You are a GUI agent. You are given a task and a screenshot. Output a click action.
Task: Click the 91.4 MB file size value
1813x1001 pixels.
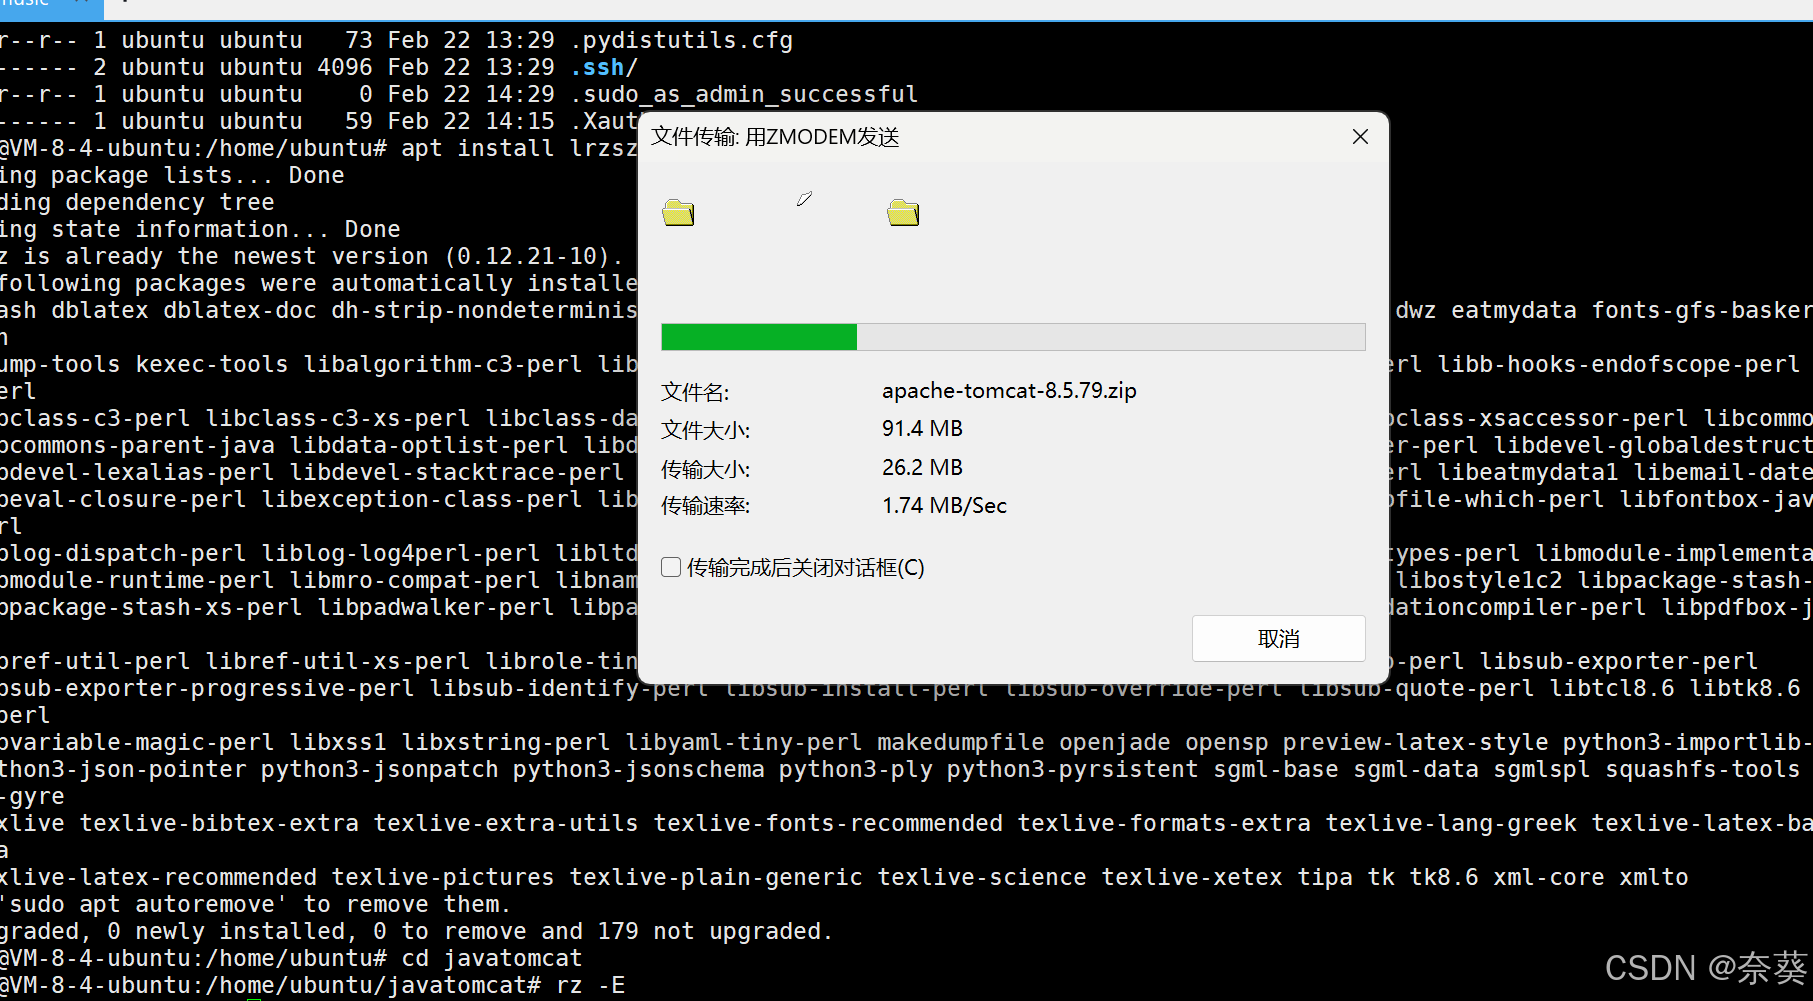coord(922,428)
